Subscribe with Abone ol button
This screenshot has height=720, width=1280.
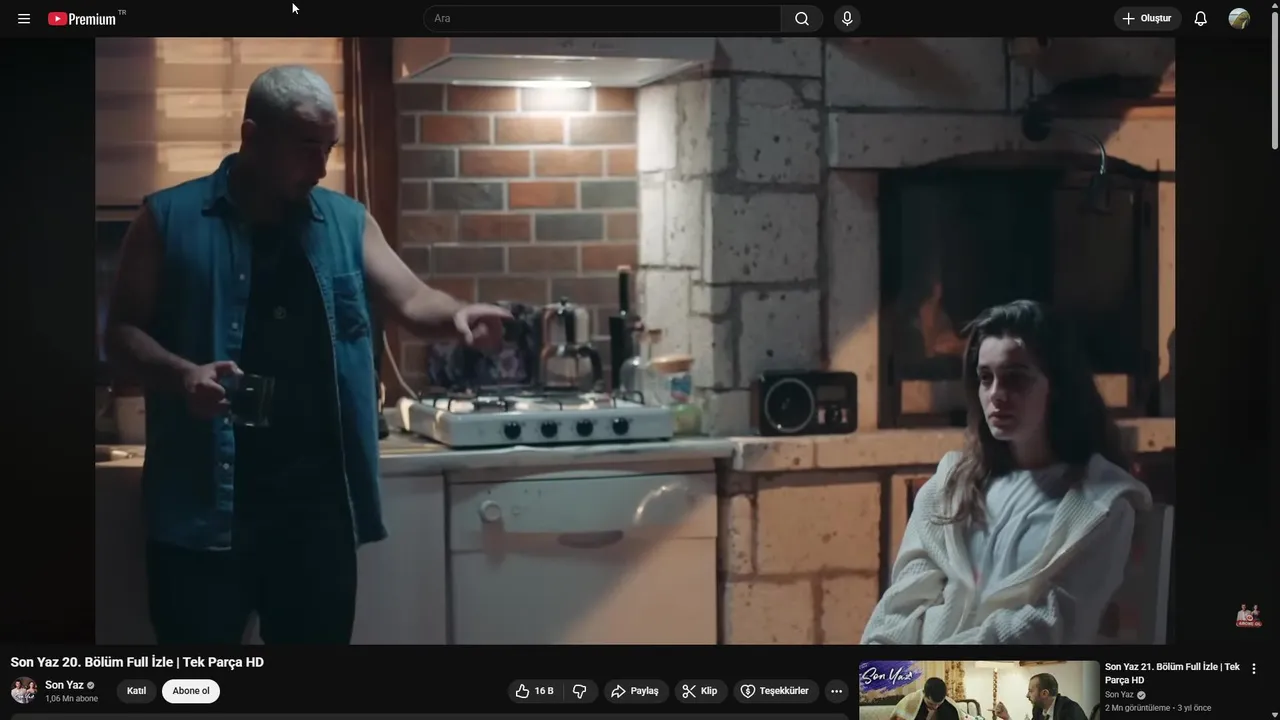(191, 691)
